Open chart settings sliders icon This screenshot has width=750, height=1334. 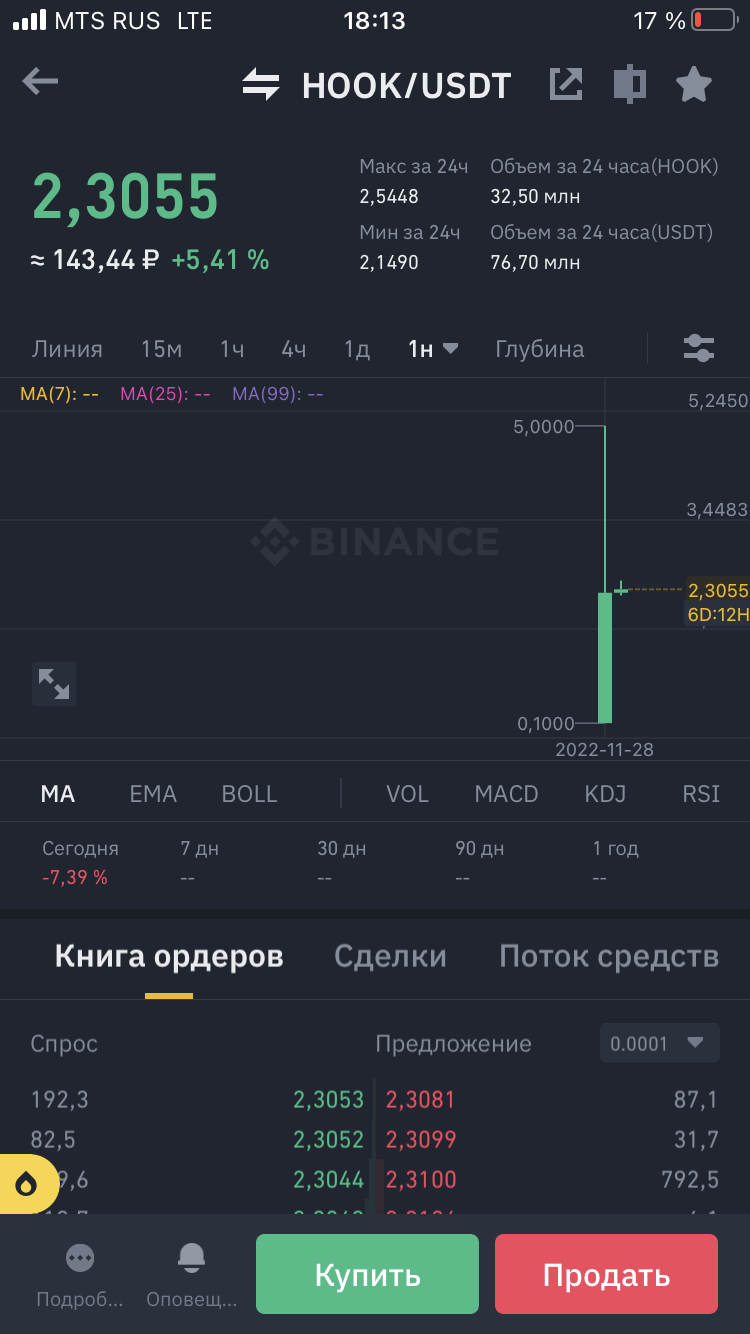pyautogui.click(x=699, y=348)
